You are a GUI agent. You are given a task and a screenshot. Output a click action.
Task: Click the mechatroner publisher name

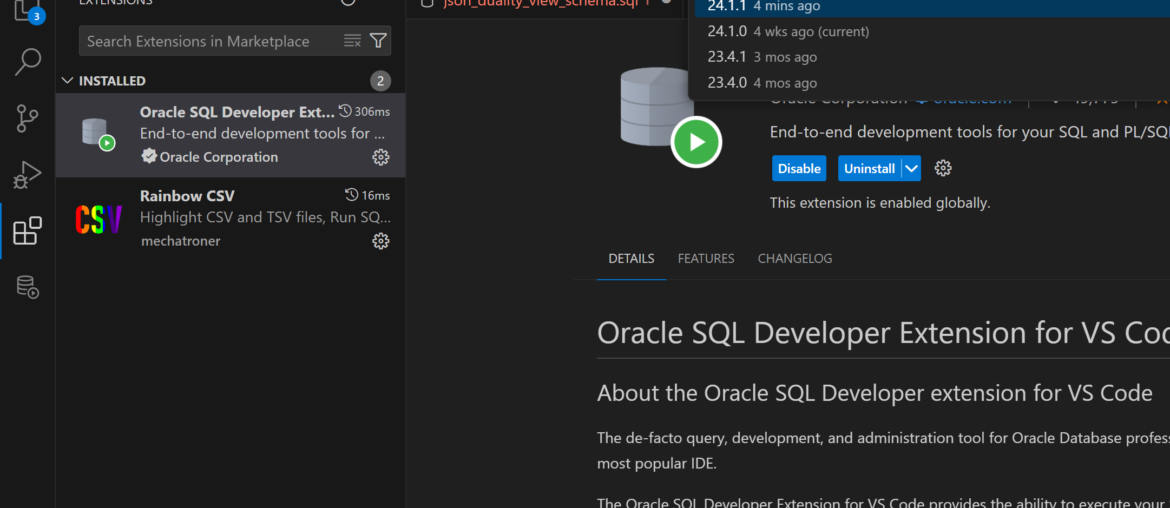coord(180,241)
